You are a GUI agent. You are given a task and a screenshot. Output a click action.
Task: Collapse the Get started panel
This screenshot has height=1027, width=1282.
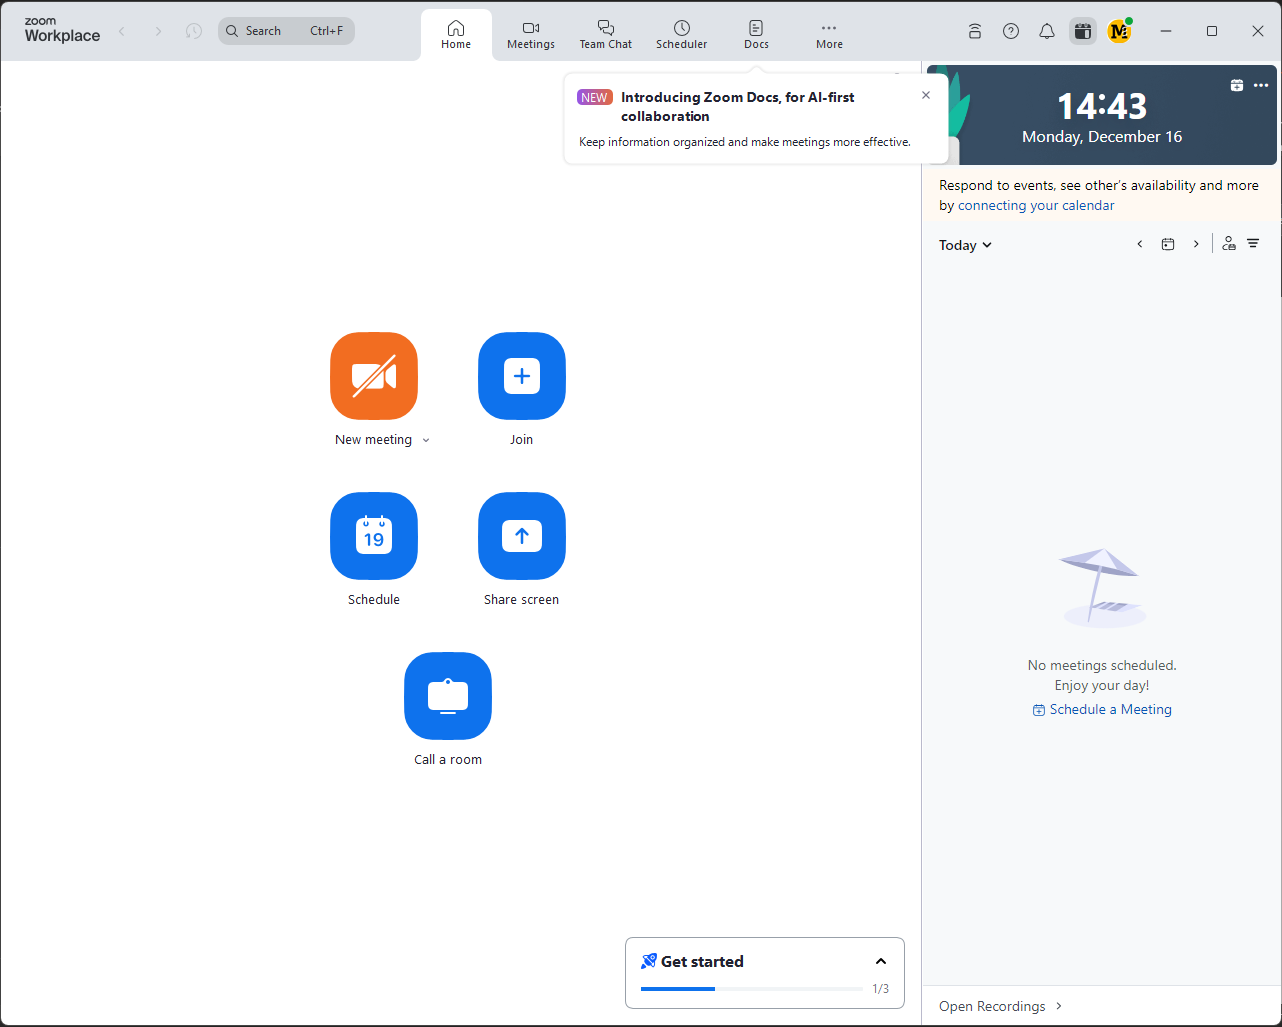[x=881, y=962]
